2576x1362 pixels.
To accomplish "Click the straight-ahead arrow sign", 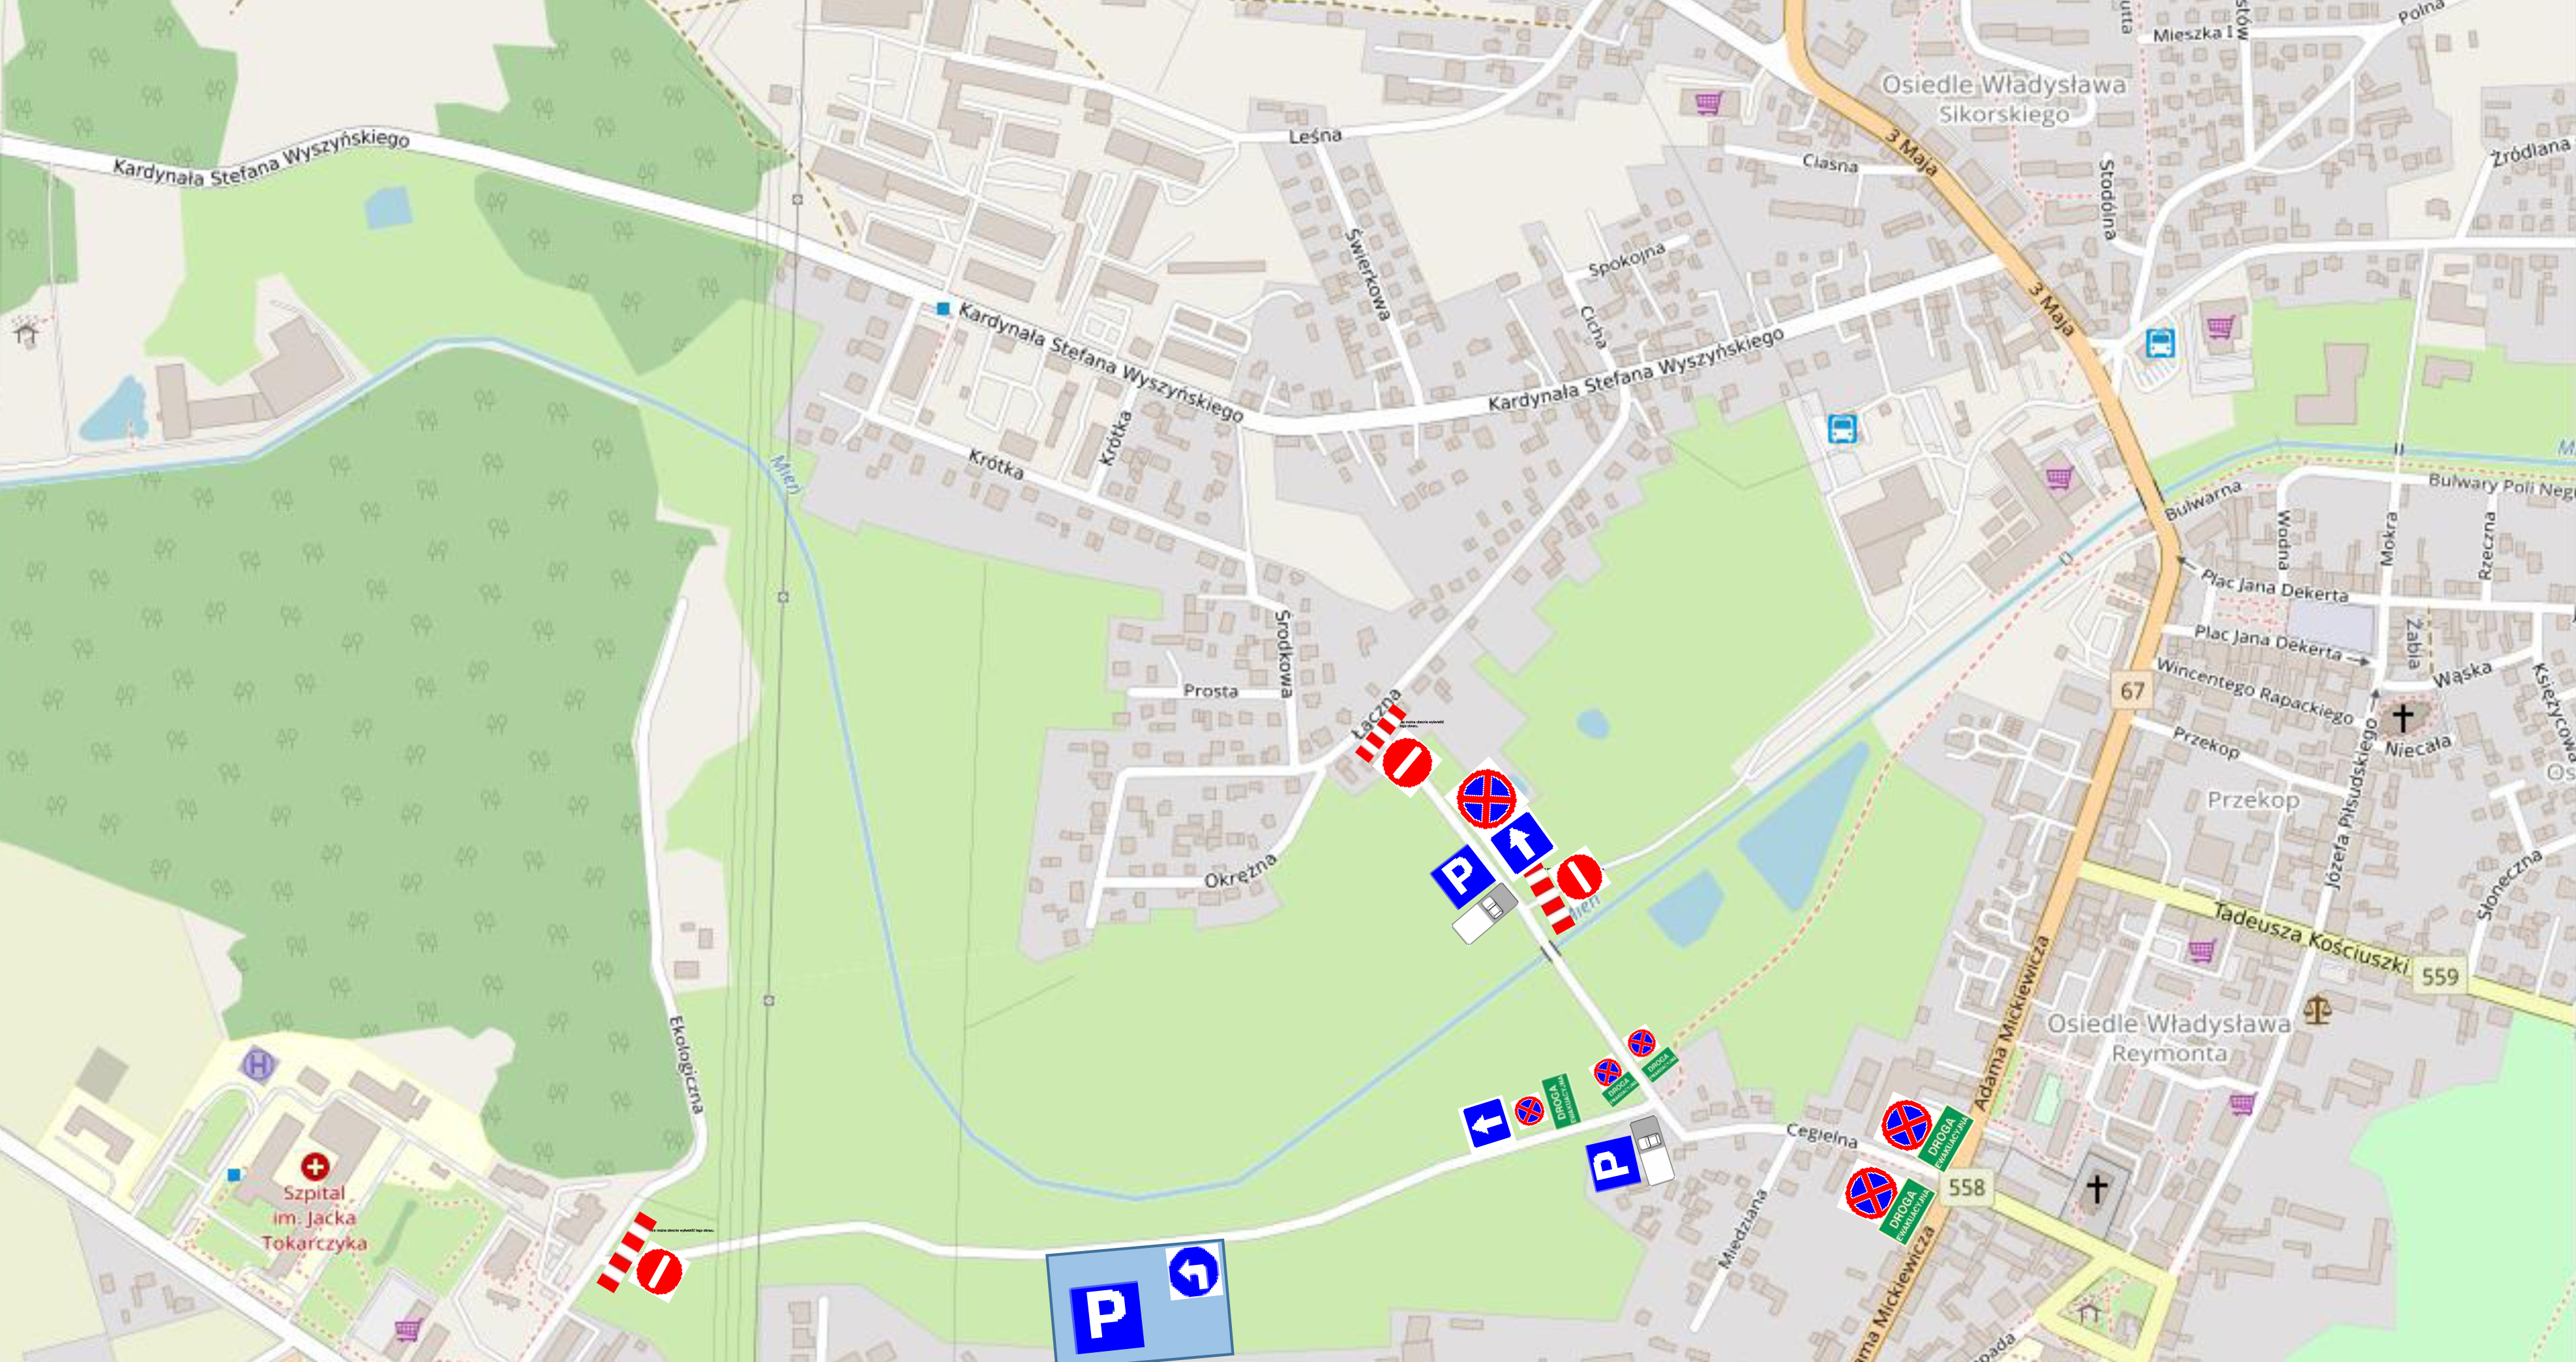I will pyautogui.click(x=1522, y=842).
